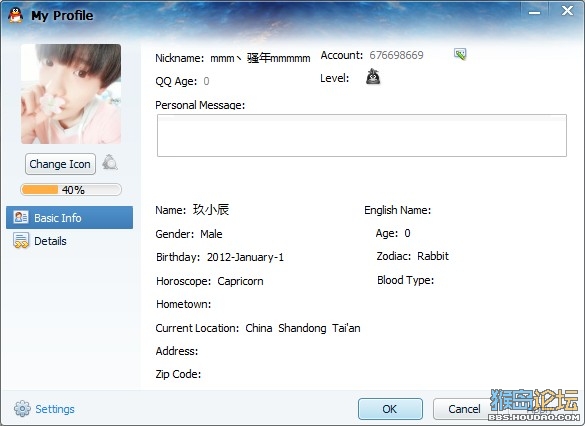Image resolution: width=585 pixels, height=426 pixels.
Task: Open the Settings link
Action: (x=55, y=409)
